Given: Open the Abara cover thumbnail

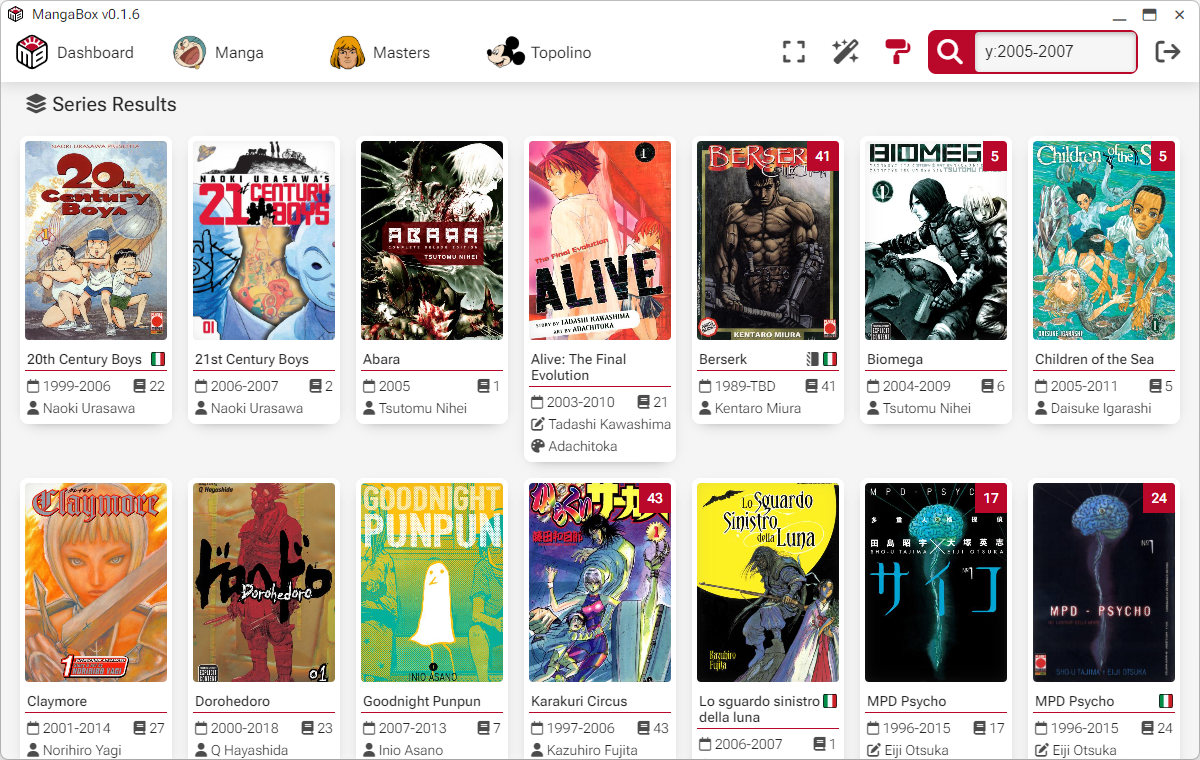Looking at the screenshot, I should (432, 240).
